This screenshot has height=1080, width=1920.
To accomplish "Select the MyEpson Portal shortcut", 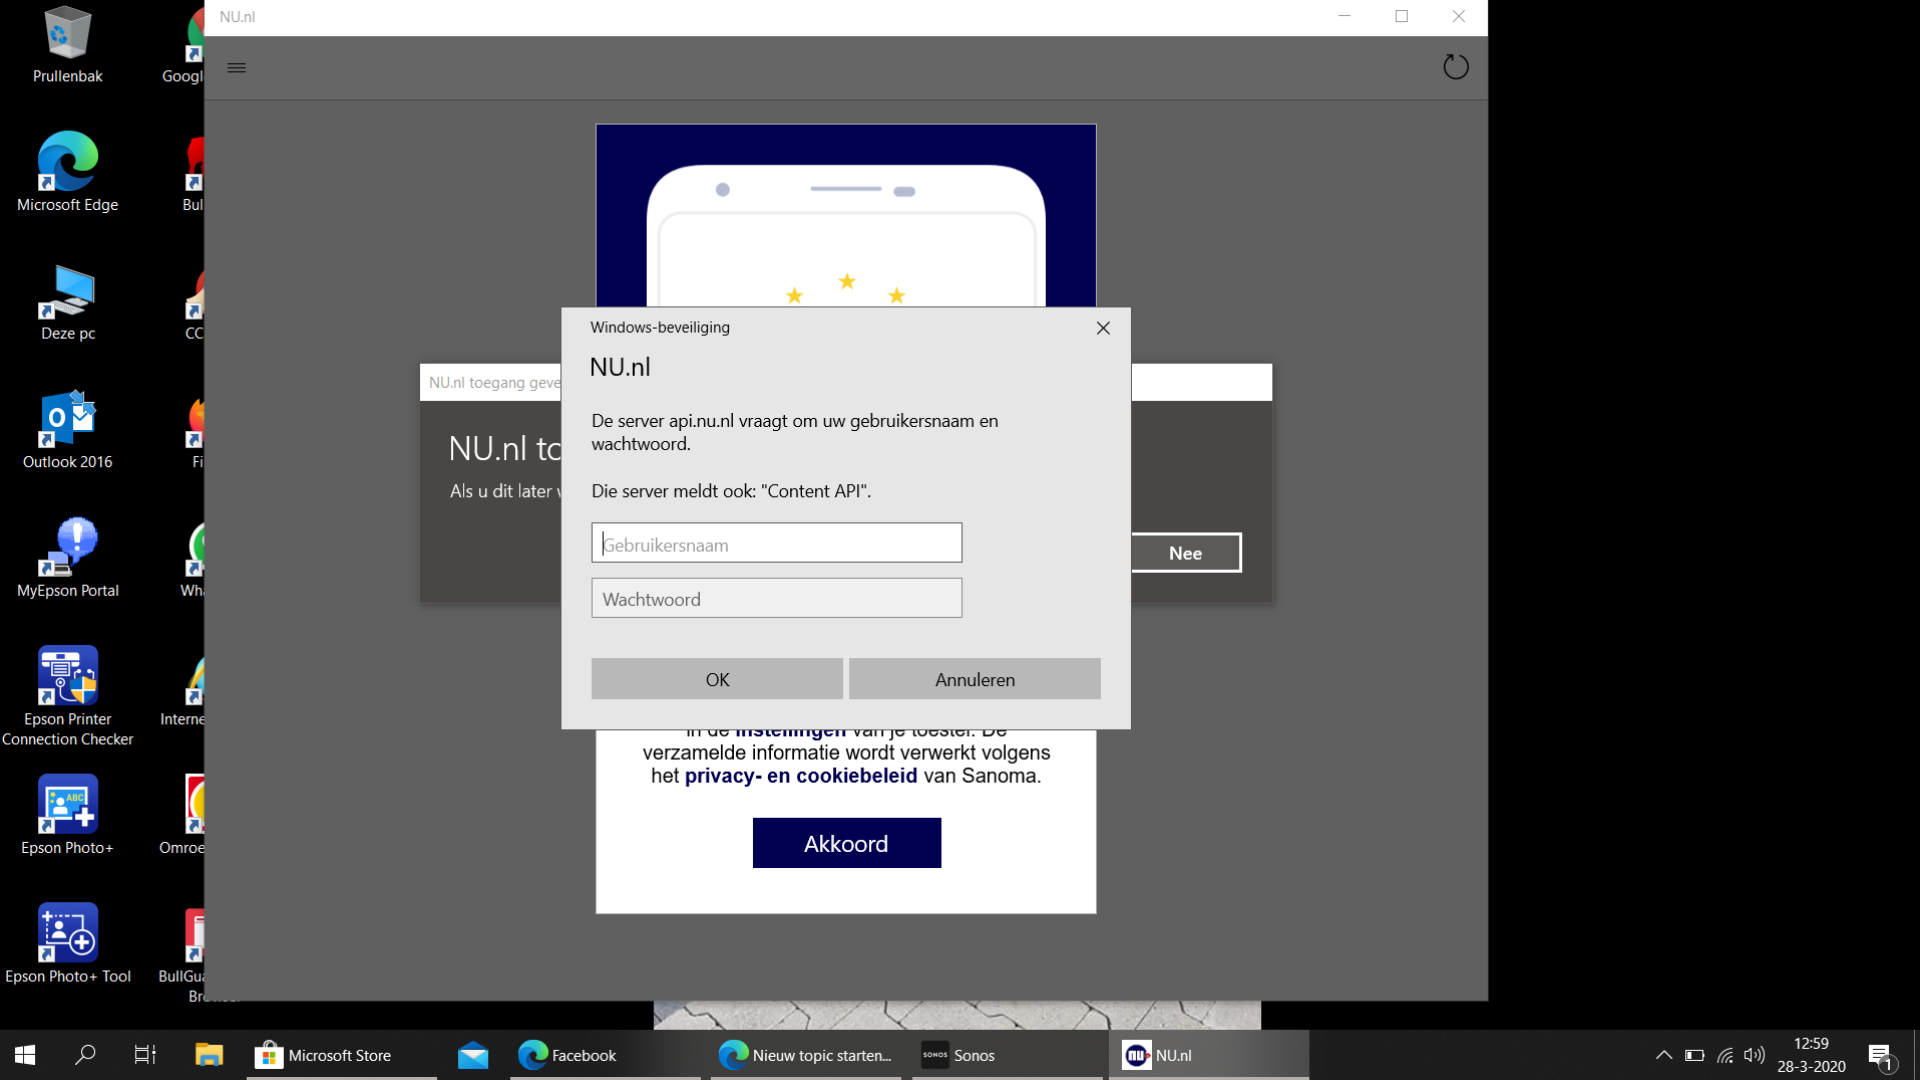I will 68,558.
